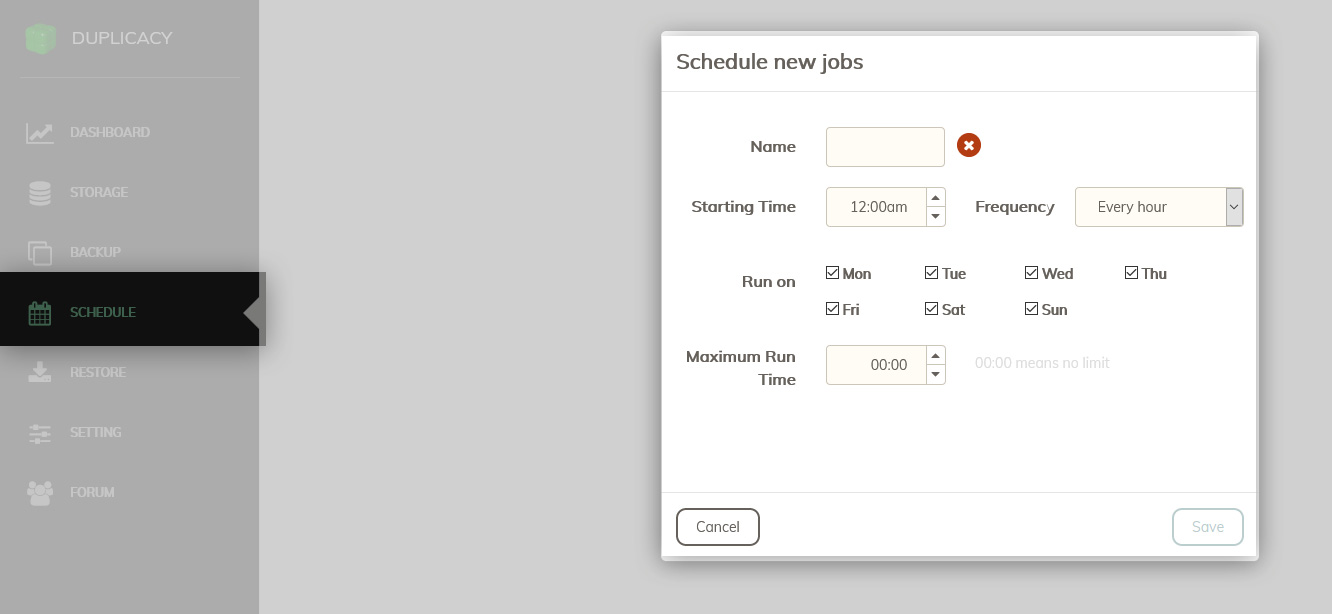The image size is (1332, 614).
Task: Click the Schedule calendar icon
Action: (39, 313)
